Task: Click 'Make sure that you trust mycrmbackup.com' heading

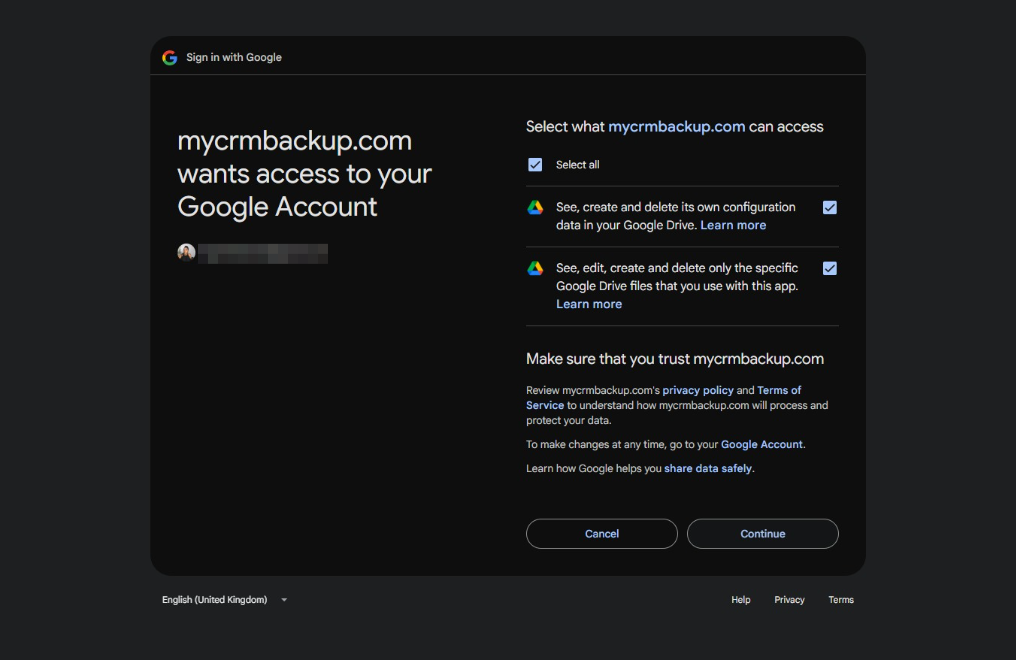Action: coord(675,359)
